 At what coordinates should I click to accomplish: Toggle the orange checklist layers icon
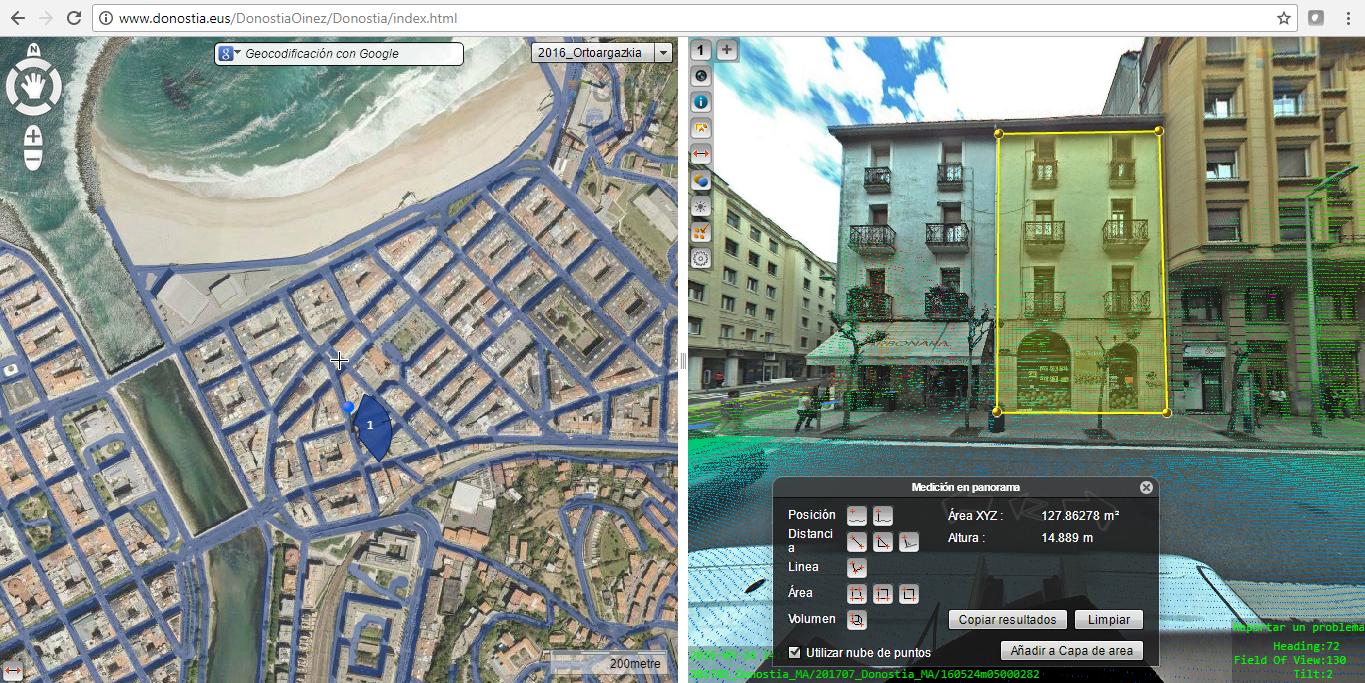coord(701,232)
